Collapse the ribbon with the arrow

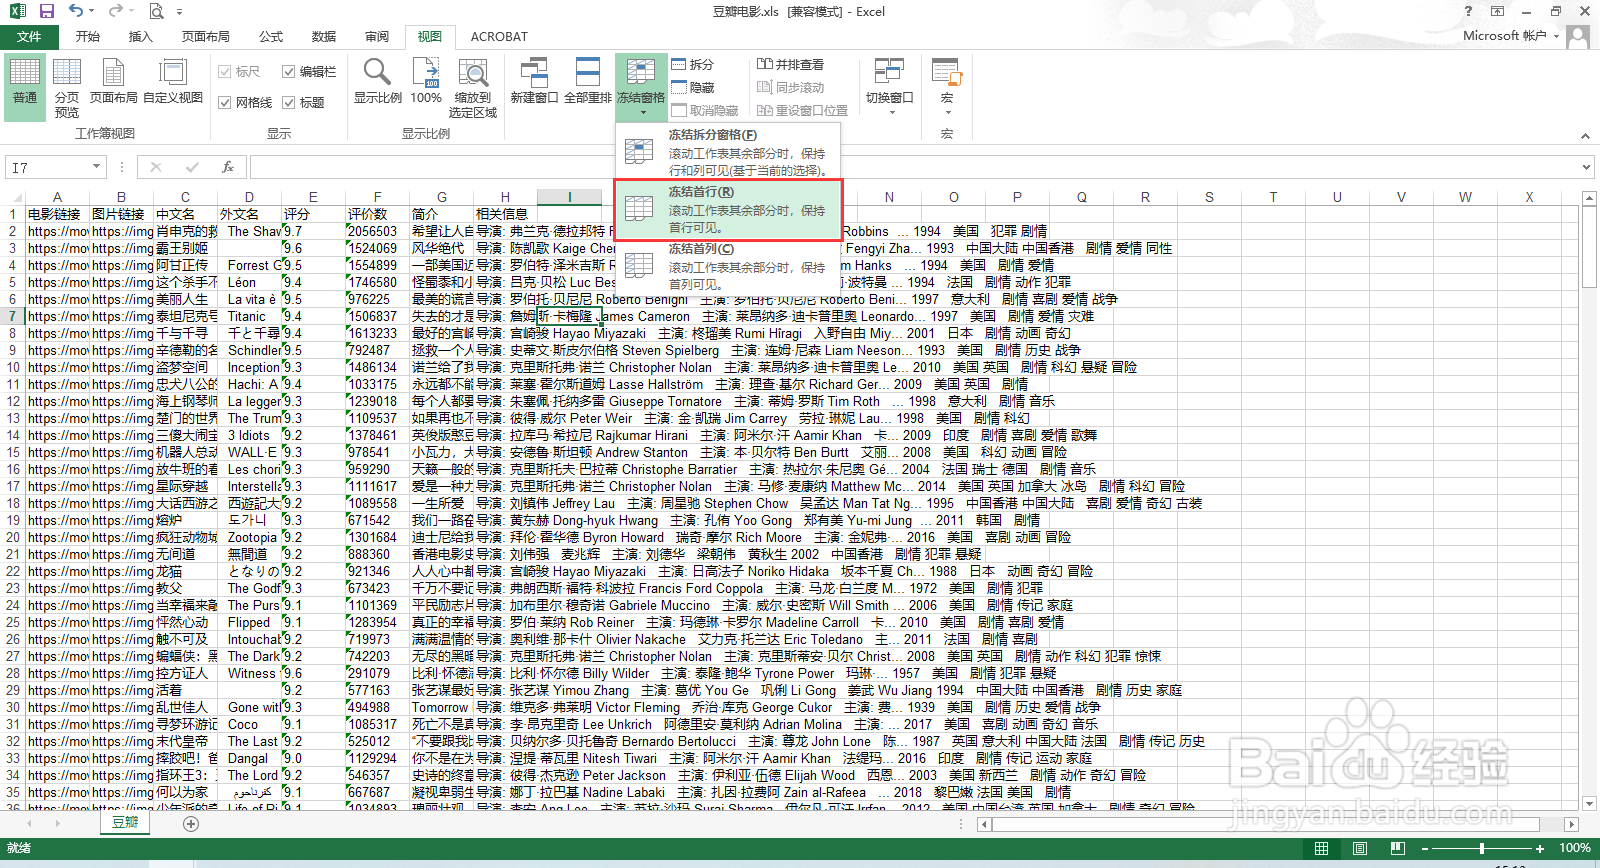[x=1585, y=135]
